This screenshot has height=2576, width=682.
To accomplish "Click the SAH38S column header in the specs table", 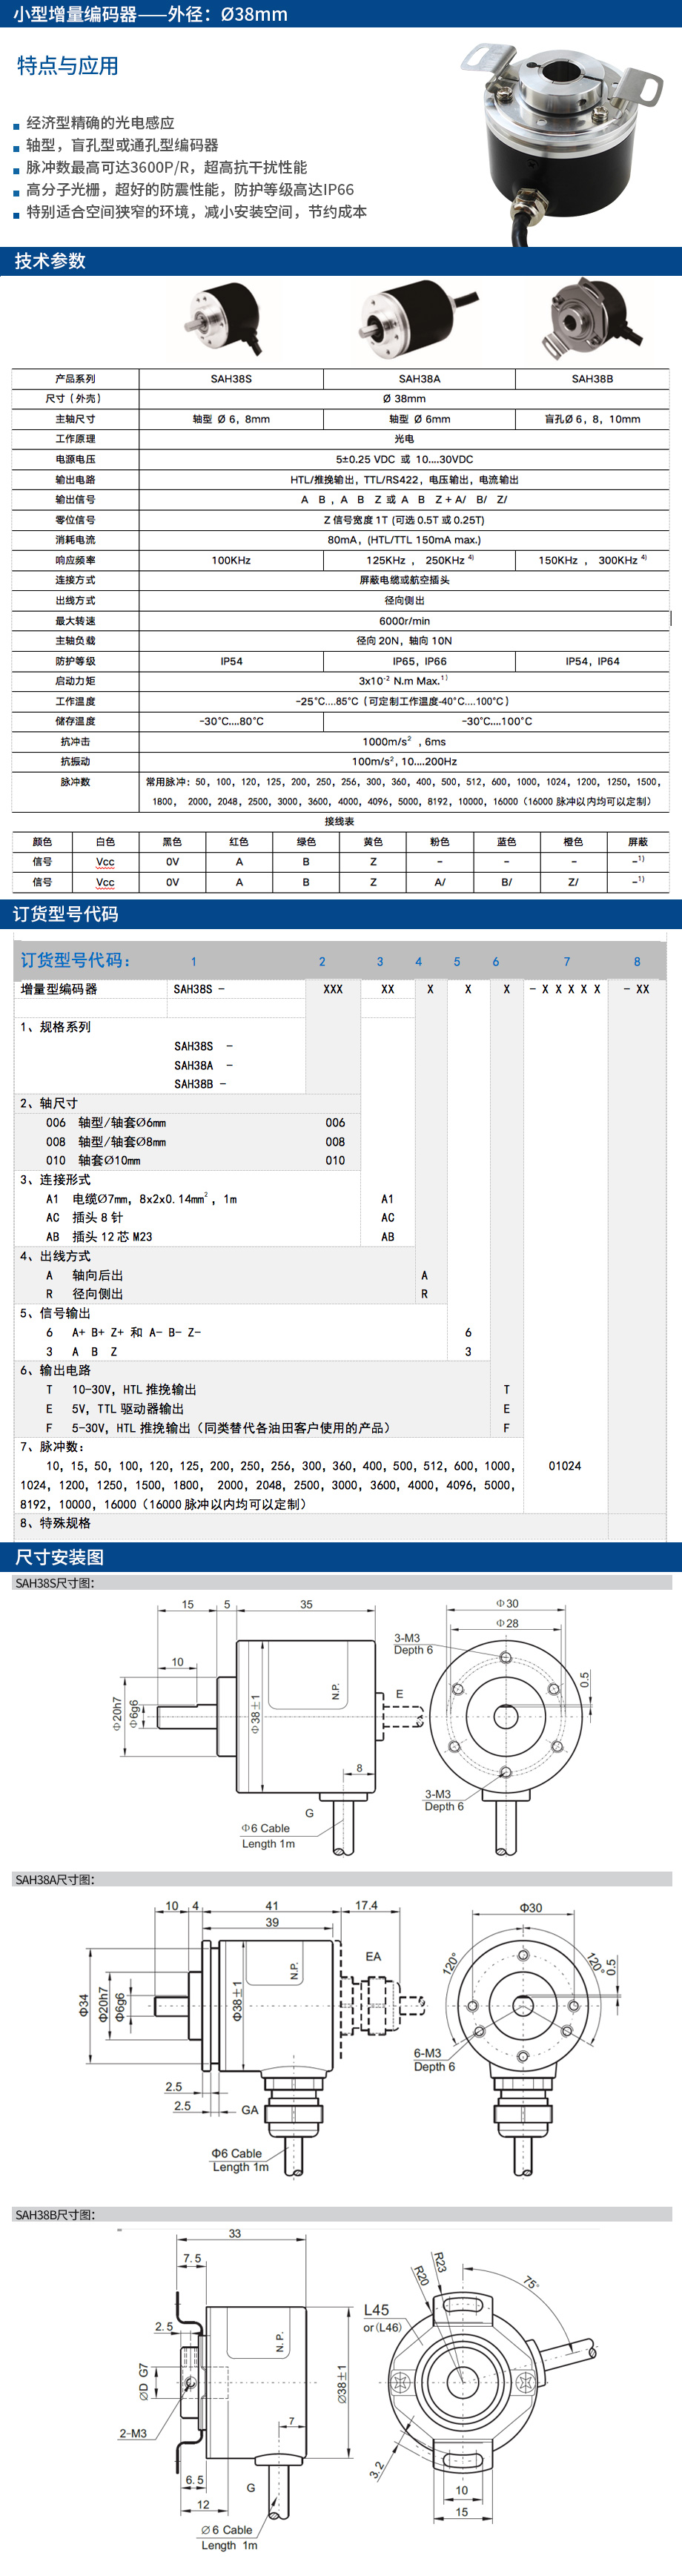I will (231, 379).
